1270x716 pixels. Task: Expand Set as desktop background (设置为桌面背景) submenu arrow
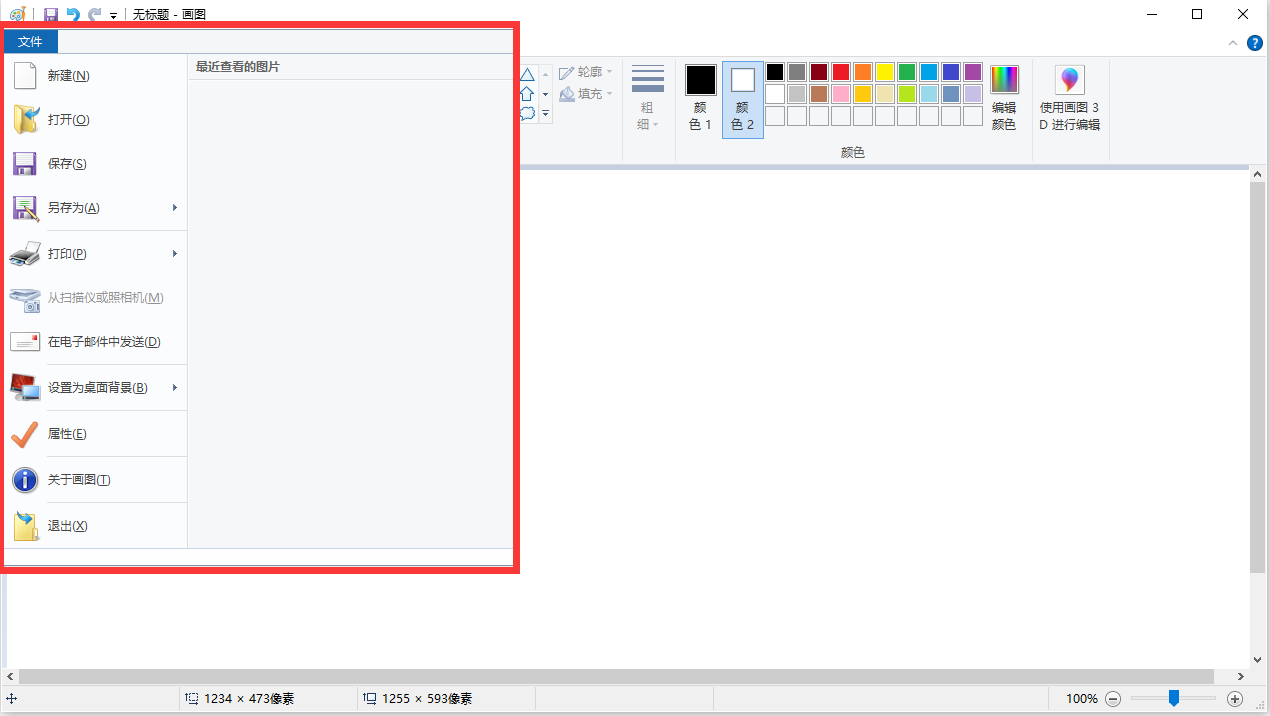coord(175,388)
